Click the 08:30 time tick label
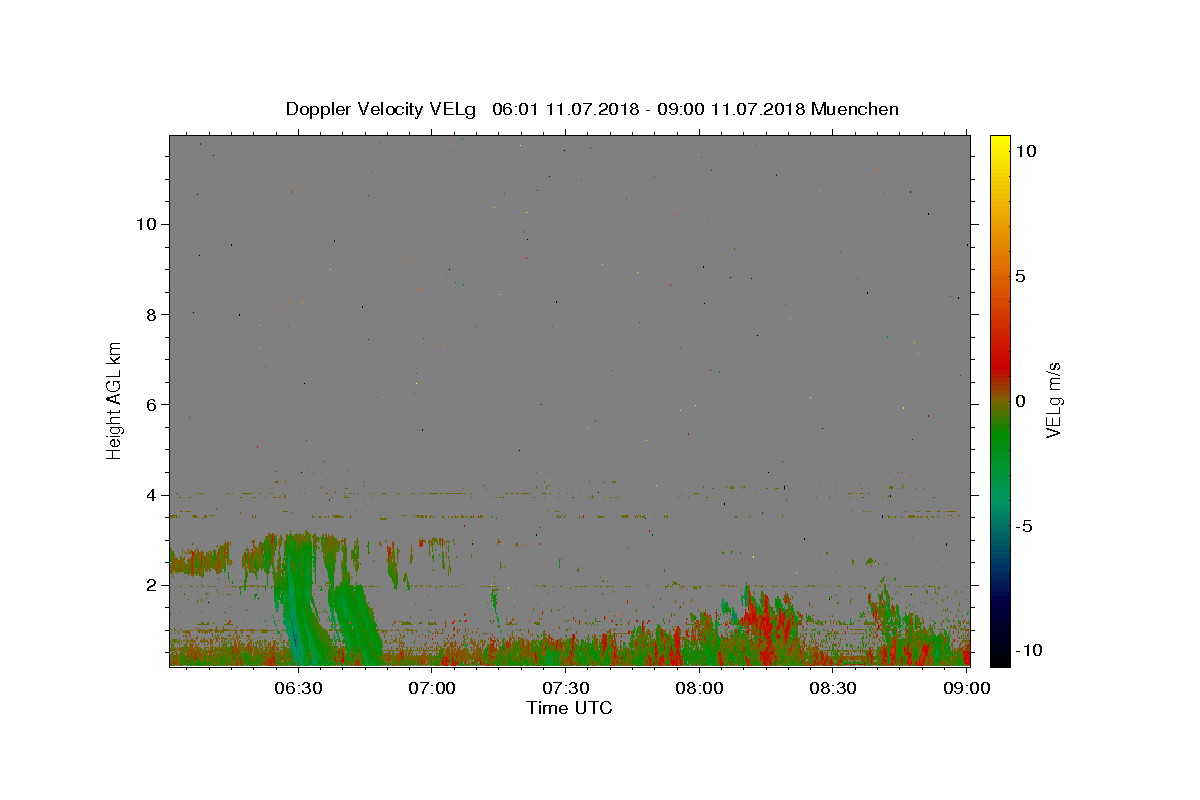Image resolution: width=1200 pixels, height=800 pixels. point(834,688)
